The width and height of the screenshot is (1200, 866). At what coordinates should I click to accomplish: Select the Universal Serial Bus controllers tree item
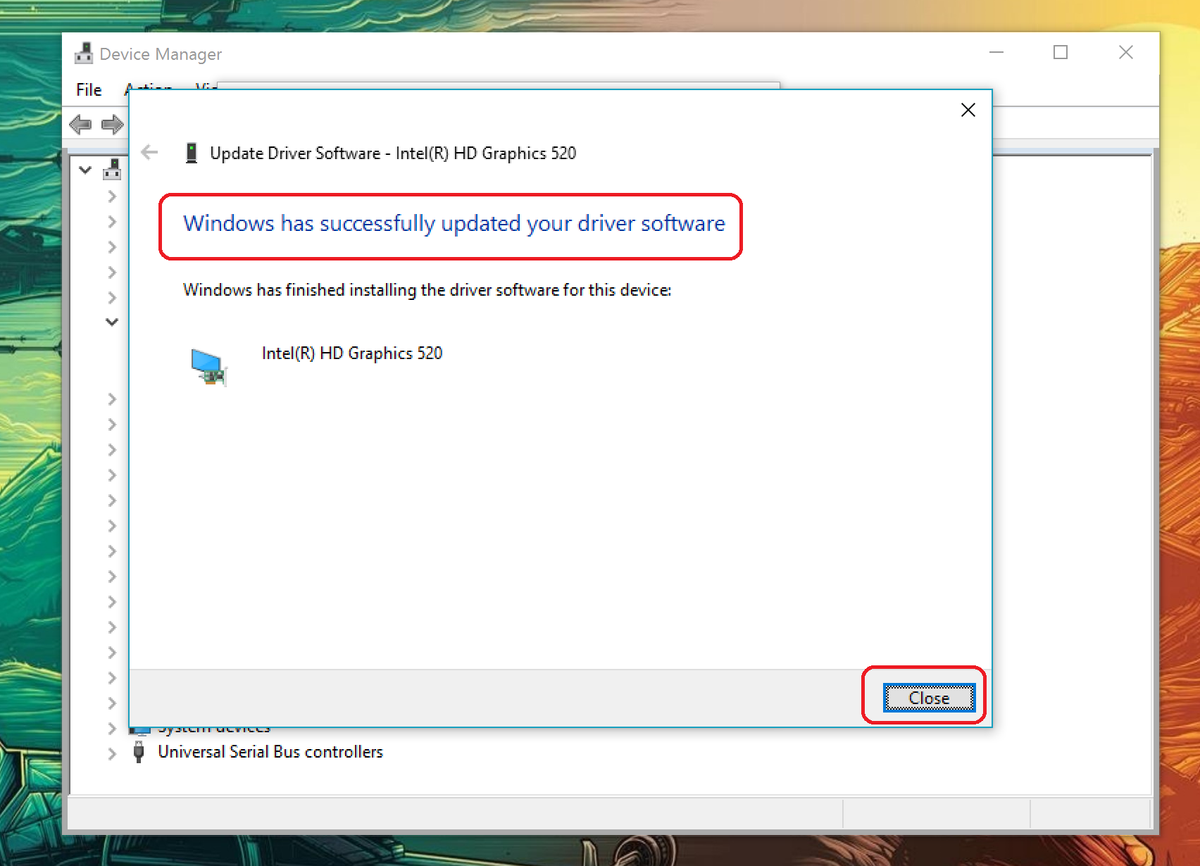(x=268, y=752)
